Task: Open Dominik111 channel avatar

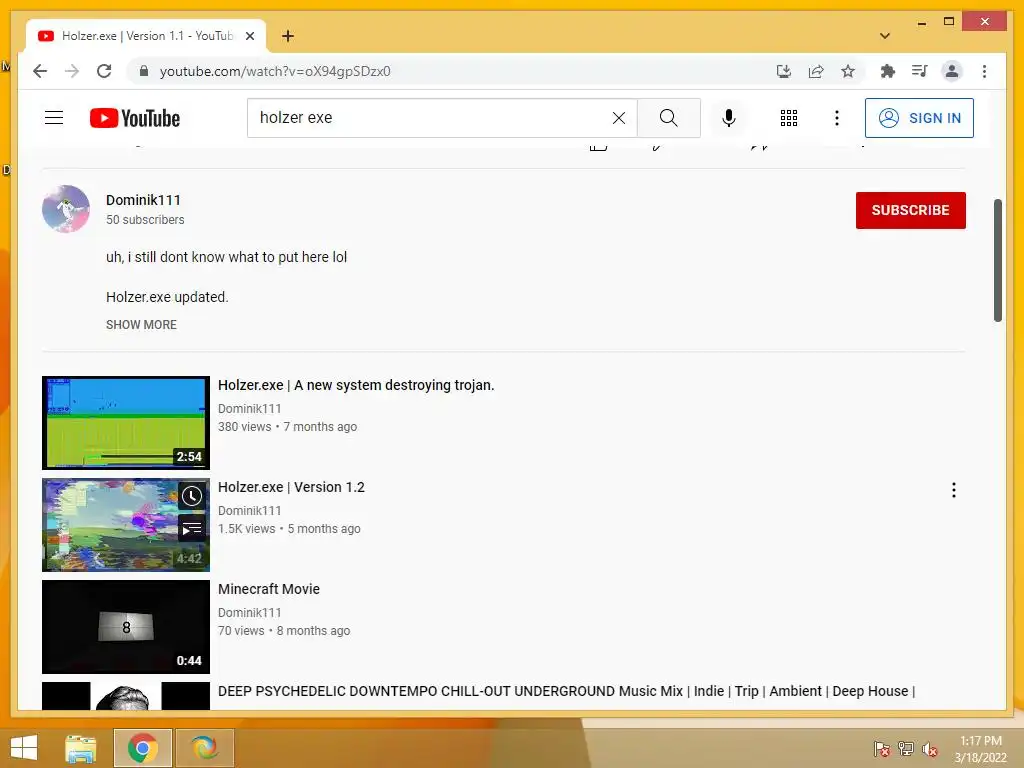Action: click(66, 209)
